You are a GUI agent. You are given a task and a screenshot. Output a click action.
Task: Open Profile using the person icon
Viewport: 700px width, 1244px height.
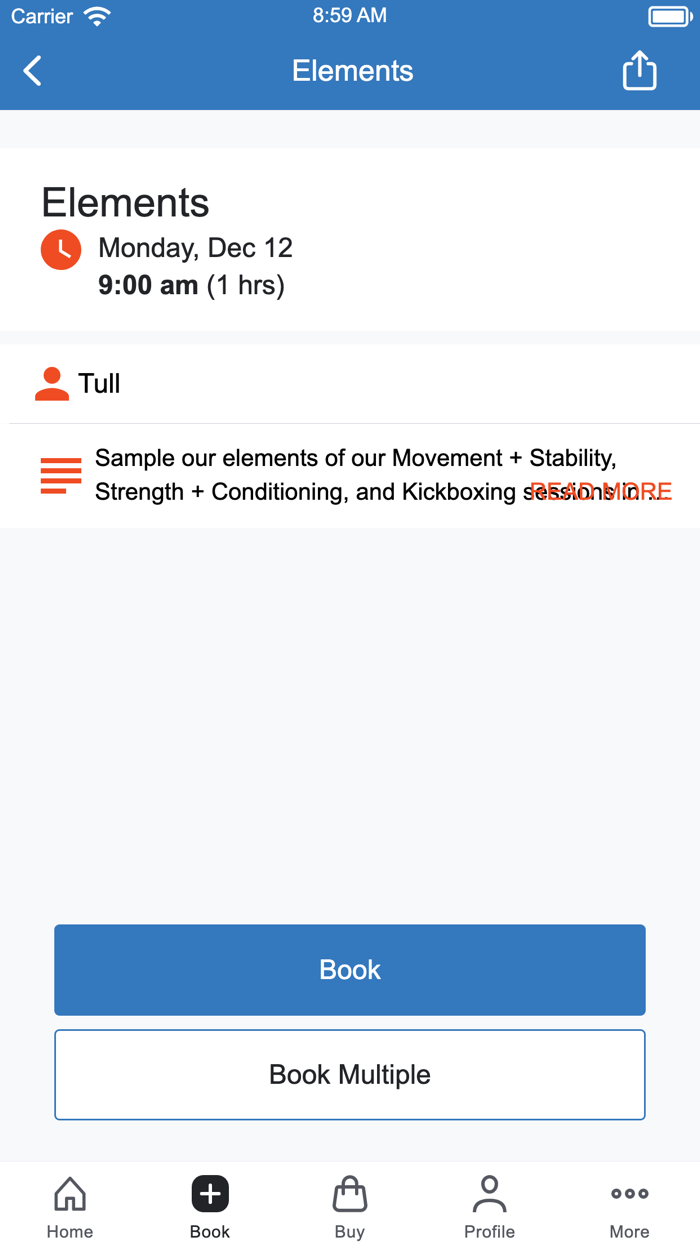click(x=489, y=1192)
